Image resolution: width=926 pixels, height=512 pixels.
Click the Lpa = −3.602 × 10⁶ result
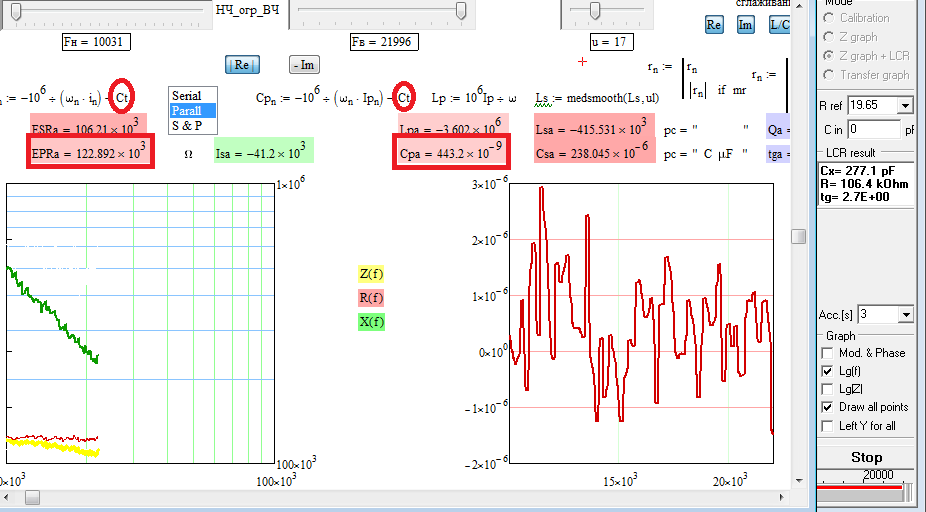click(x=453, y=125)
